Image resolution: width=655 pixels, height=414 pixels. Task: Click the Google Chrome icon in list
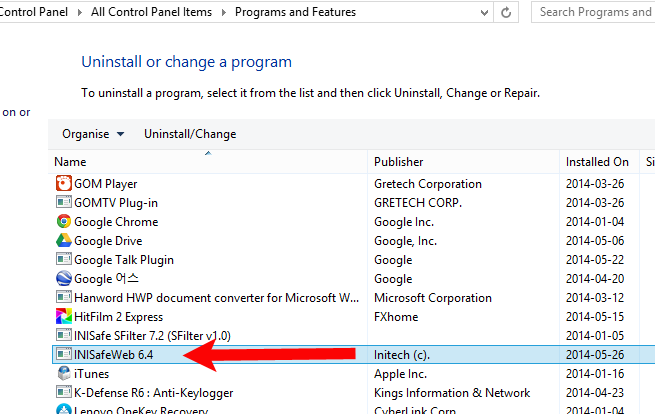click(63, 221)
